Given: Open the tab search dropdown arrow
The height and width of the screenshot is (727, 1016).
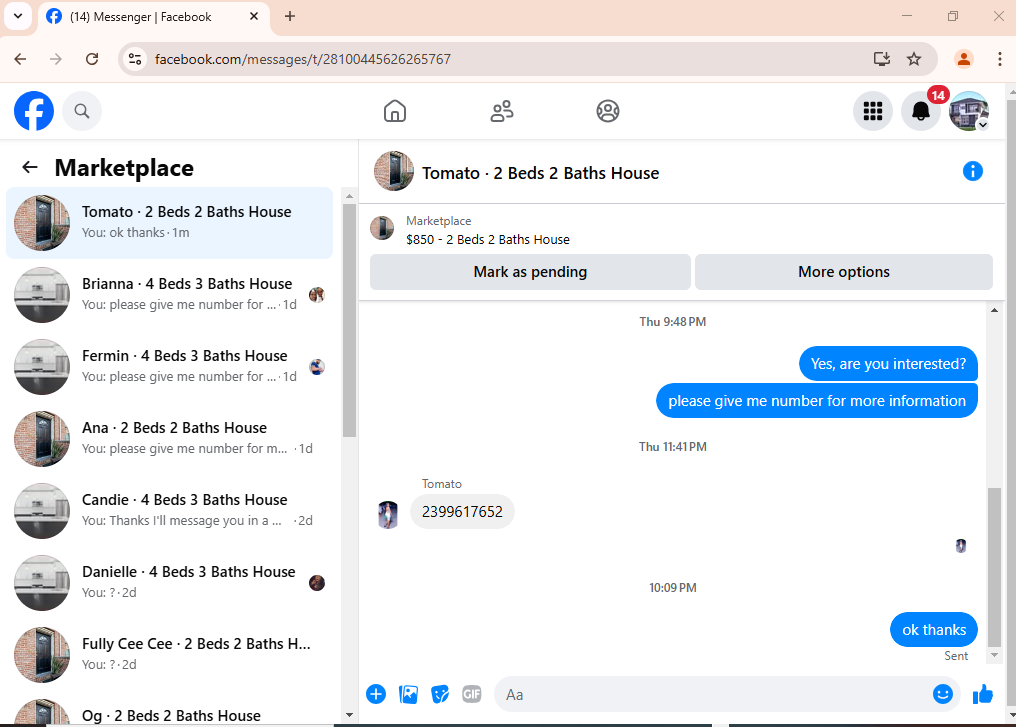Looking at the screenshot, I should (x=18, y=16).
